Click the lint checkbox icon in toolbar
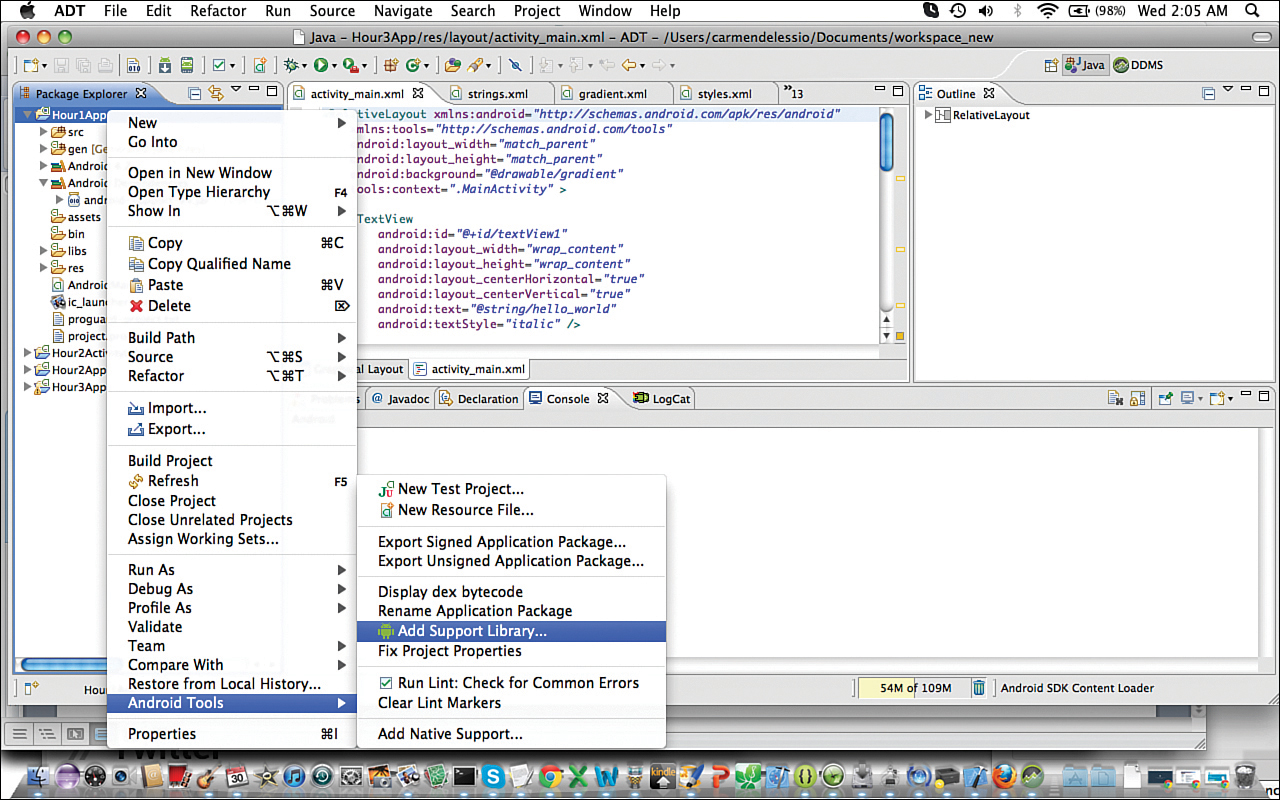The height and width of the screenshot is (800, 1280). click(x=218, y=65)
